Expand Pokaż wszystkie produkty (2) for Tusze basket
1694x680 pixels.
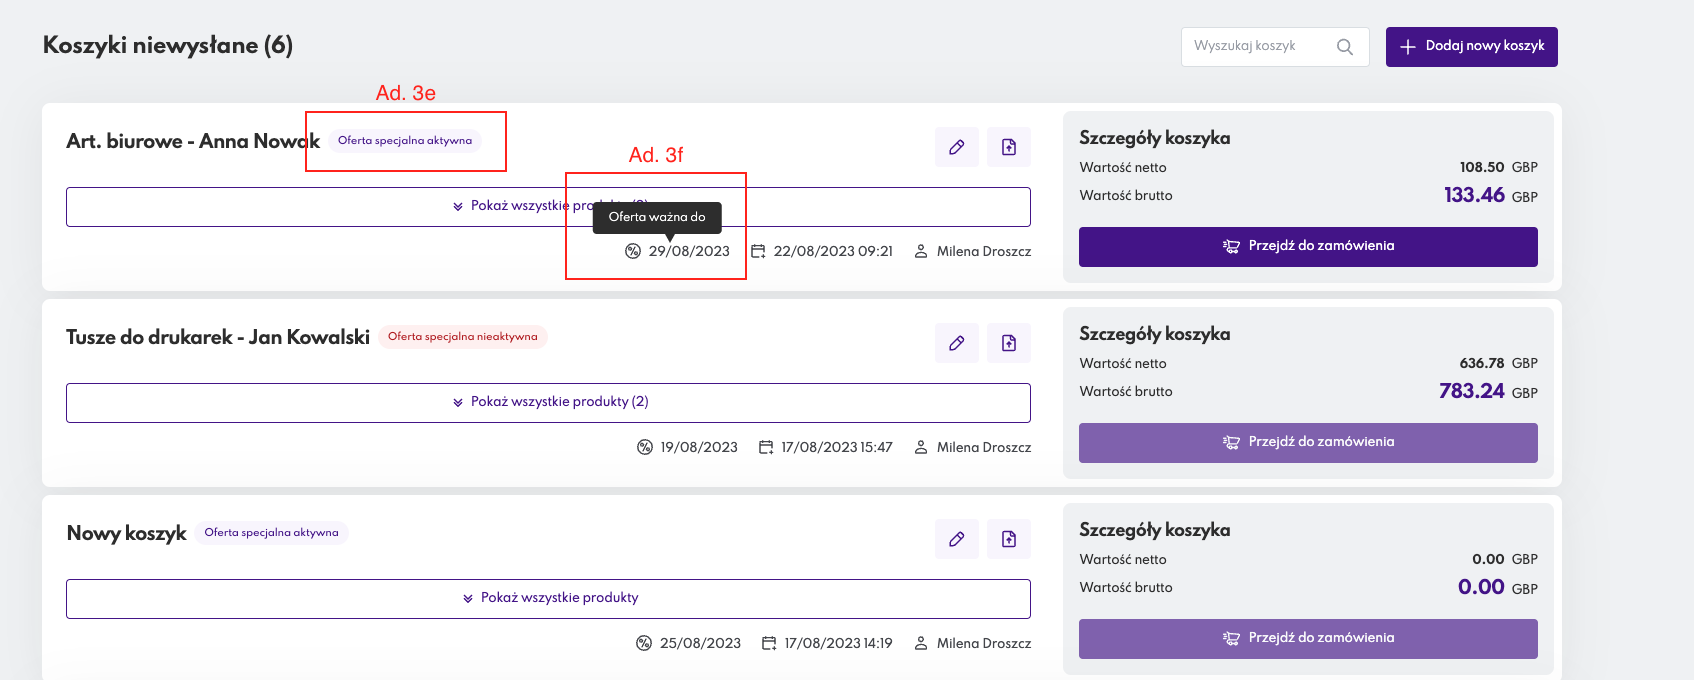[548, 402]
